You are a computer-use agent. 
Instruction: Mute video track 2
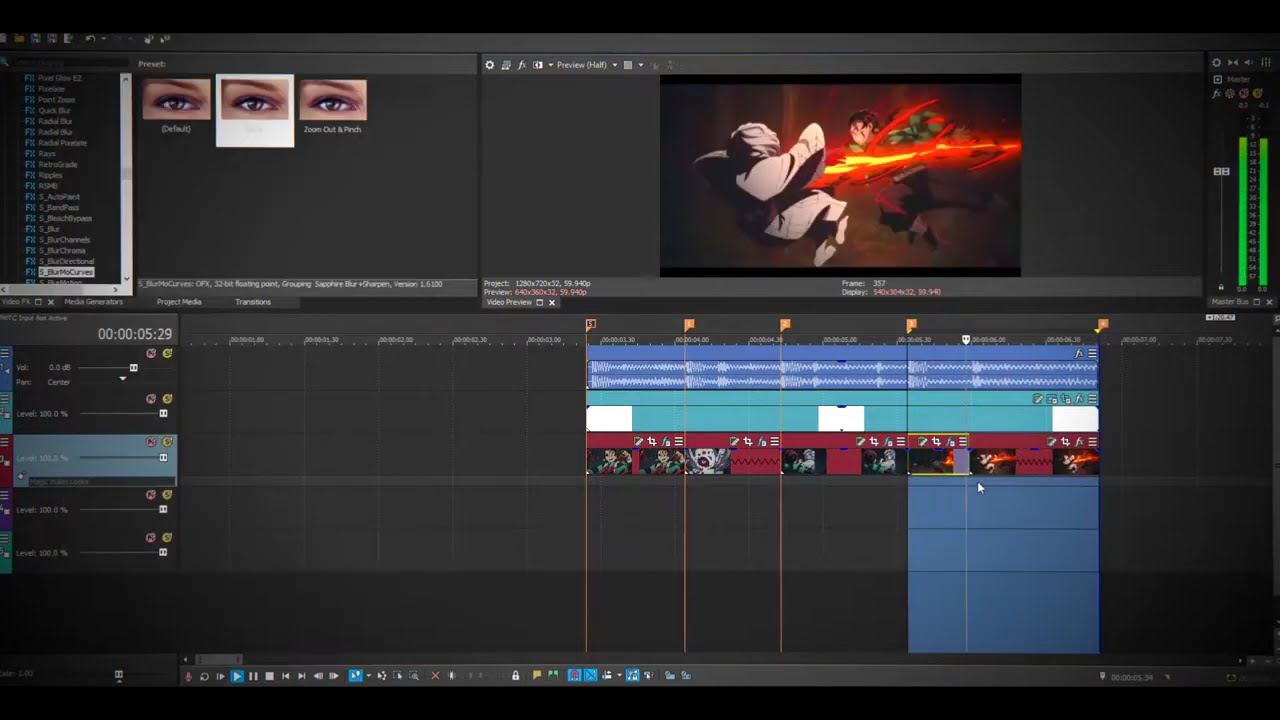151,399
